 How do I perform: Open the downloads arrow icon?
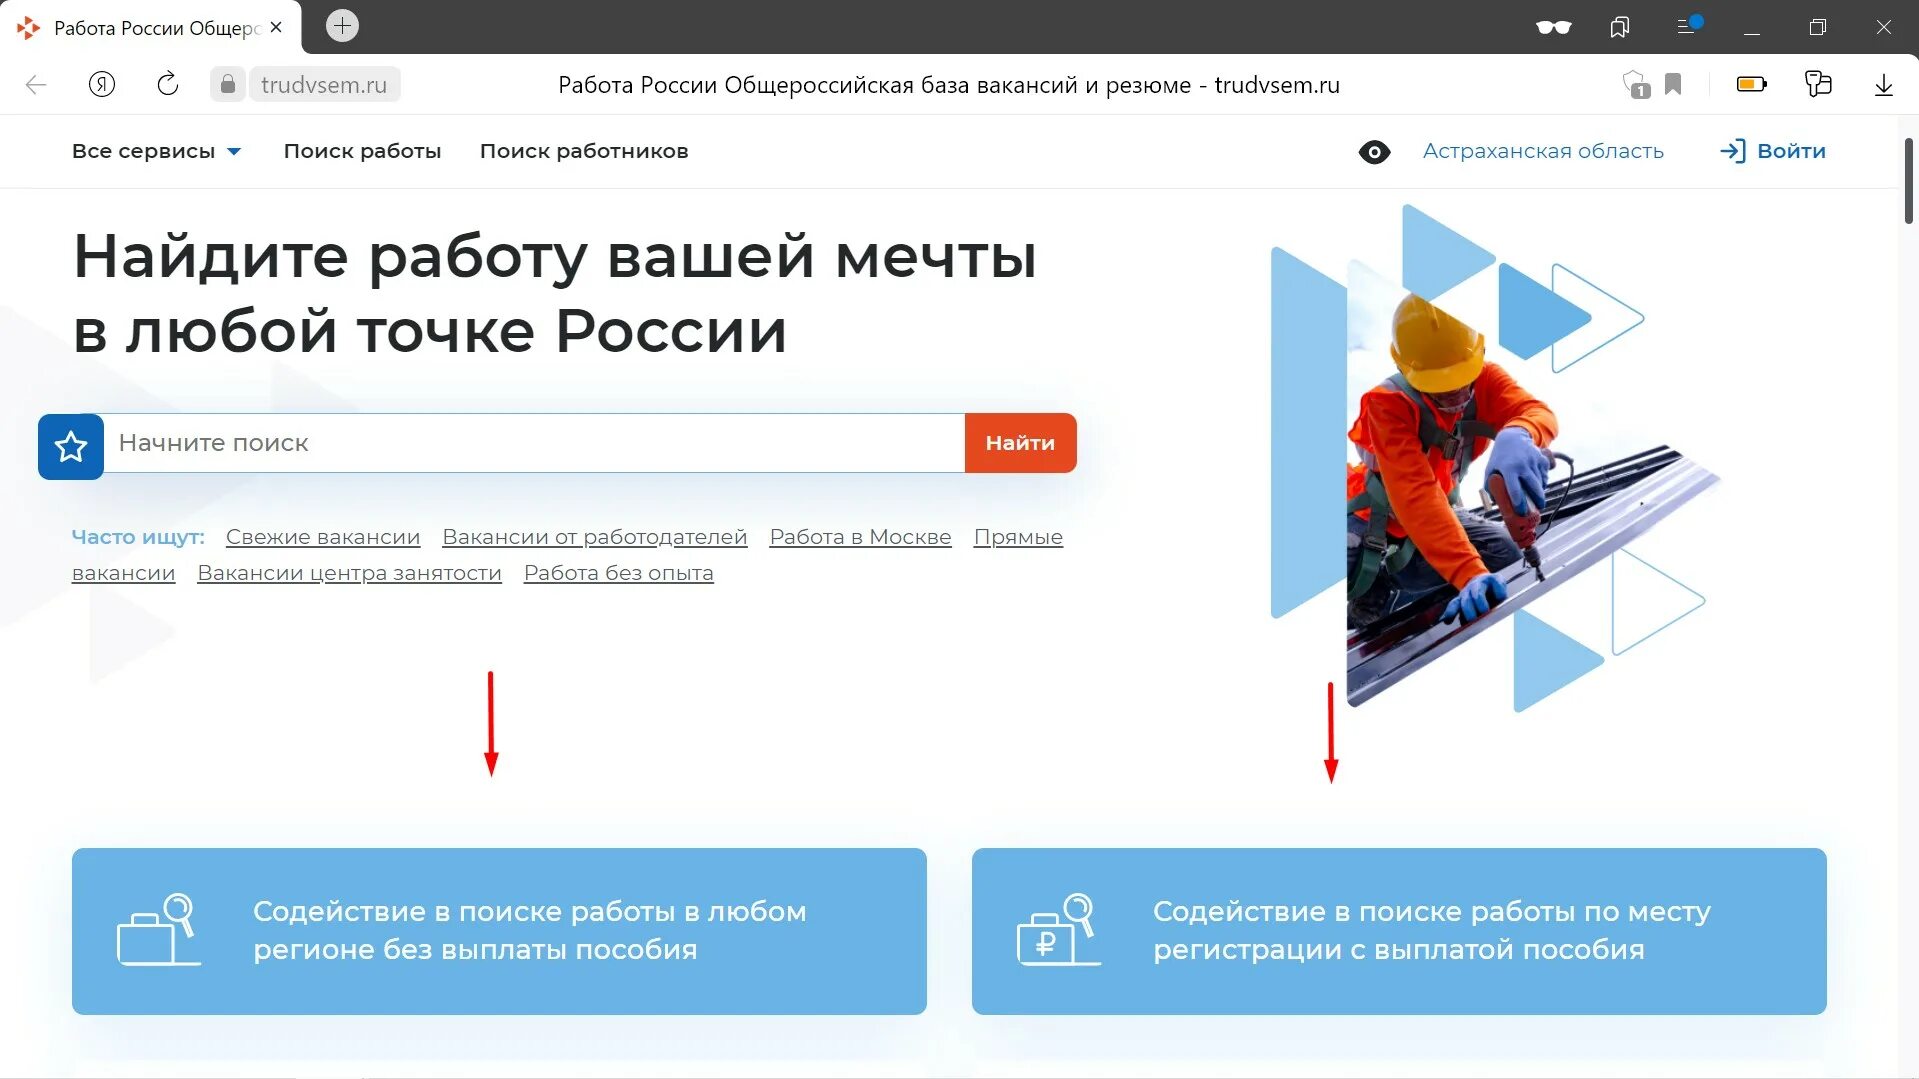(1884, 85)
